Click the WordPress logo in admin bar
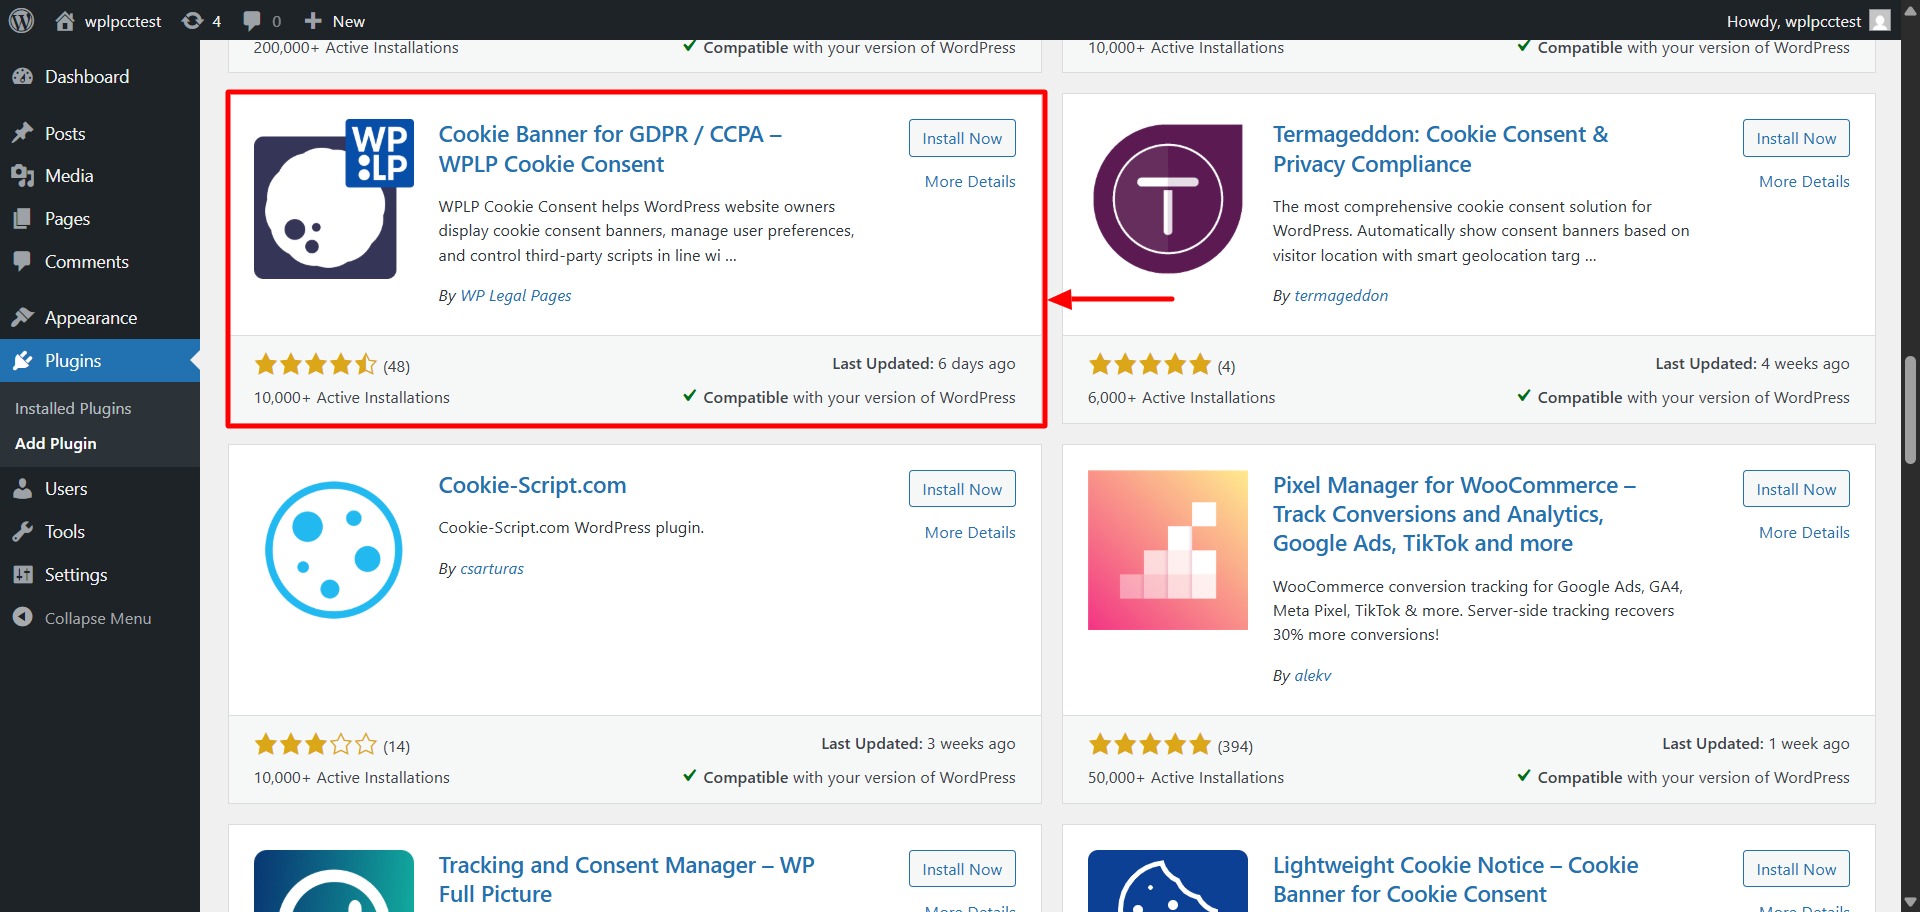Screen dimensions: 1920x912 click(x=21, y=20)
